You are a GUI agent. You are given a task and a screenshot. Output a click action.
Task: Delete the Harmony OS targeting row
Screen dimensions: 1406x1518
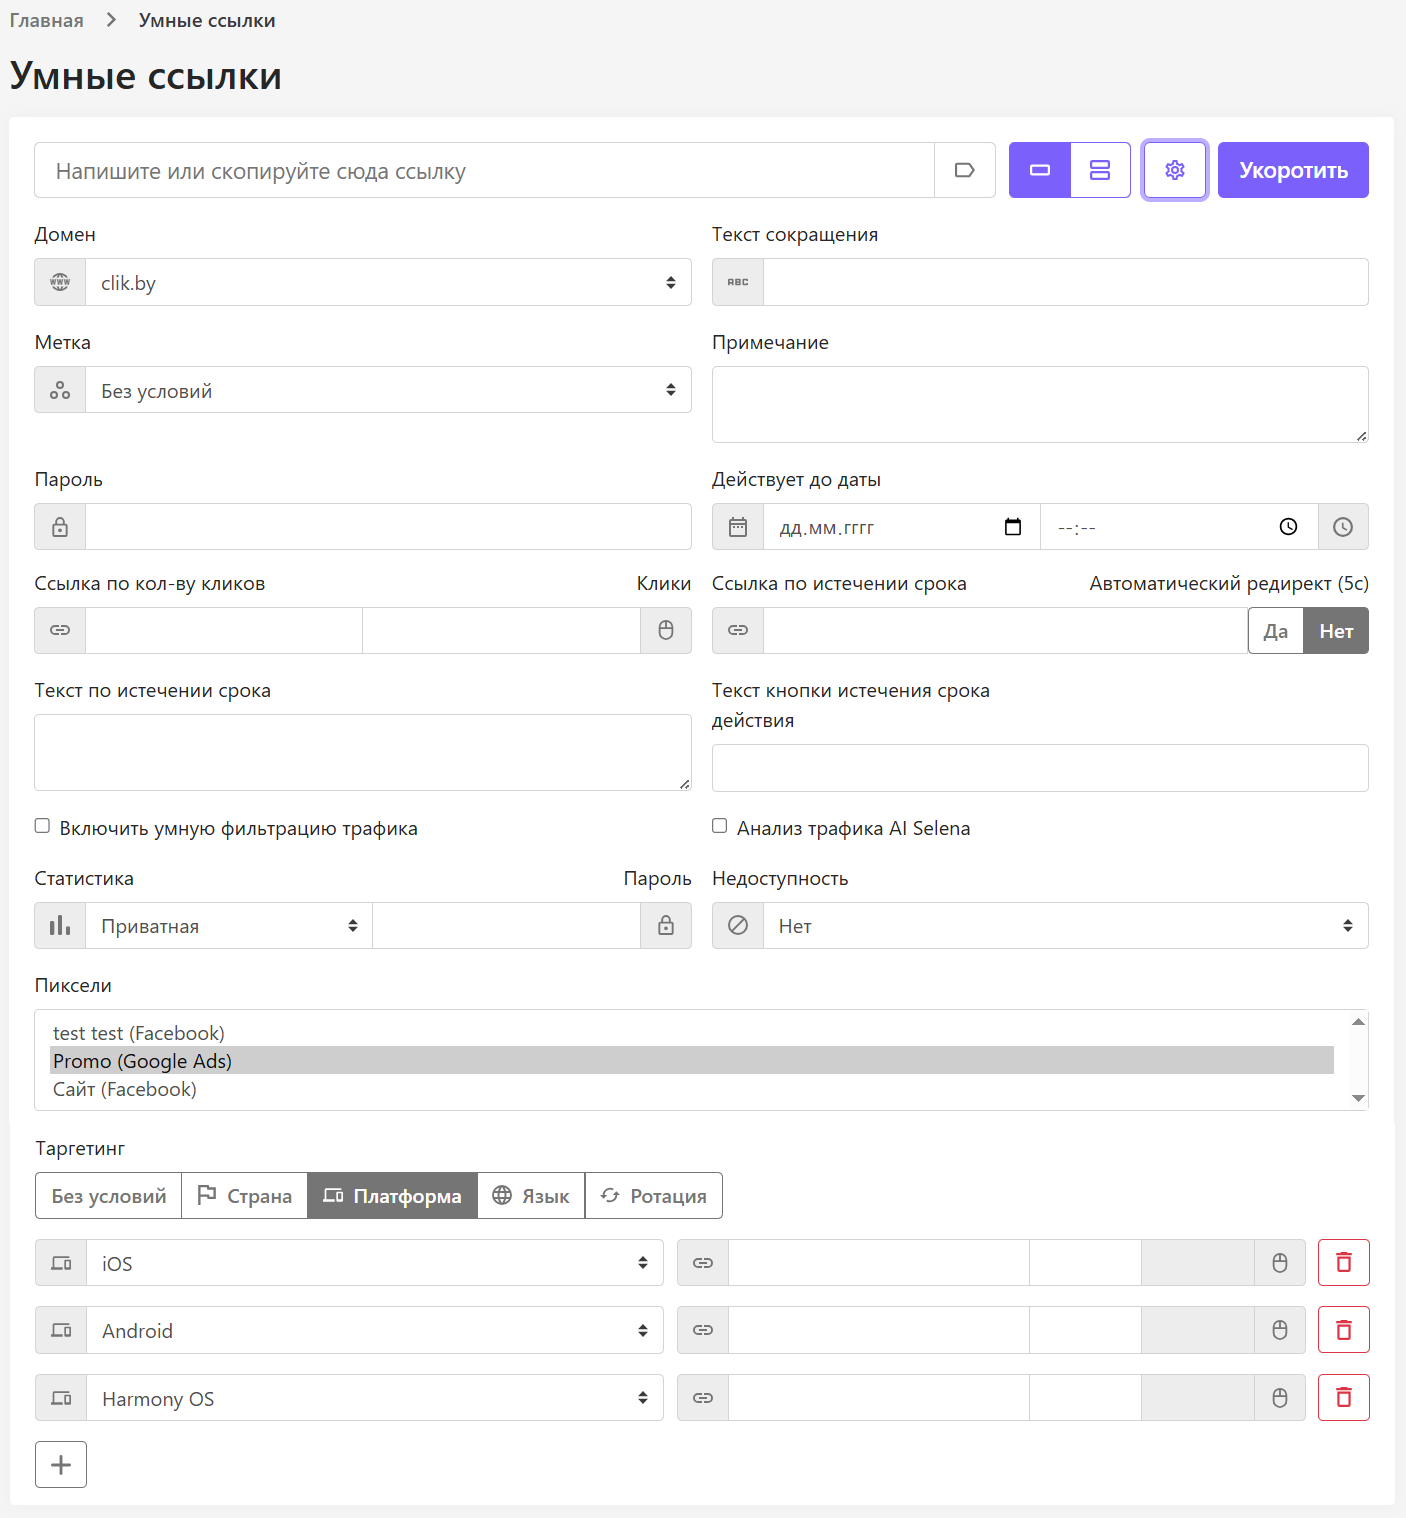(1343, 1398)
